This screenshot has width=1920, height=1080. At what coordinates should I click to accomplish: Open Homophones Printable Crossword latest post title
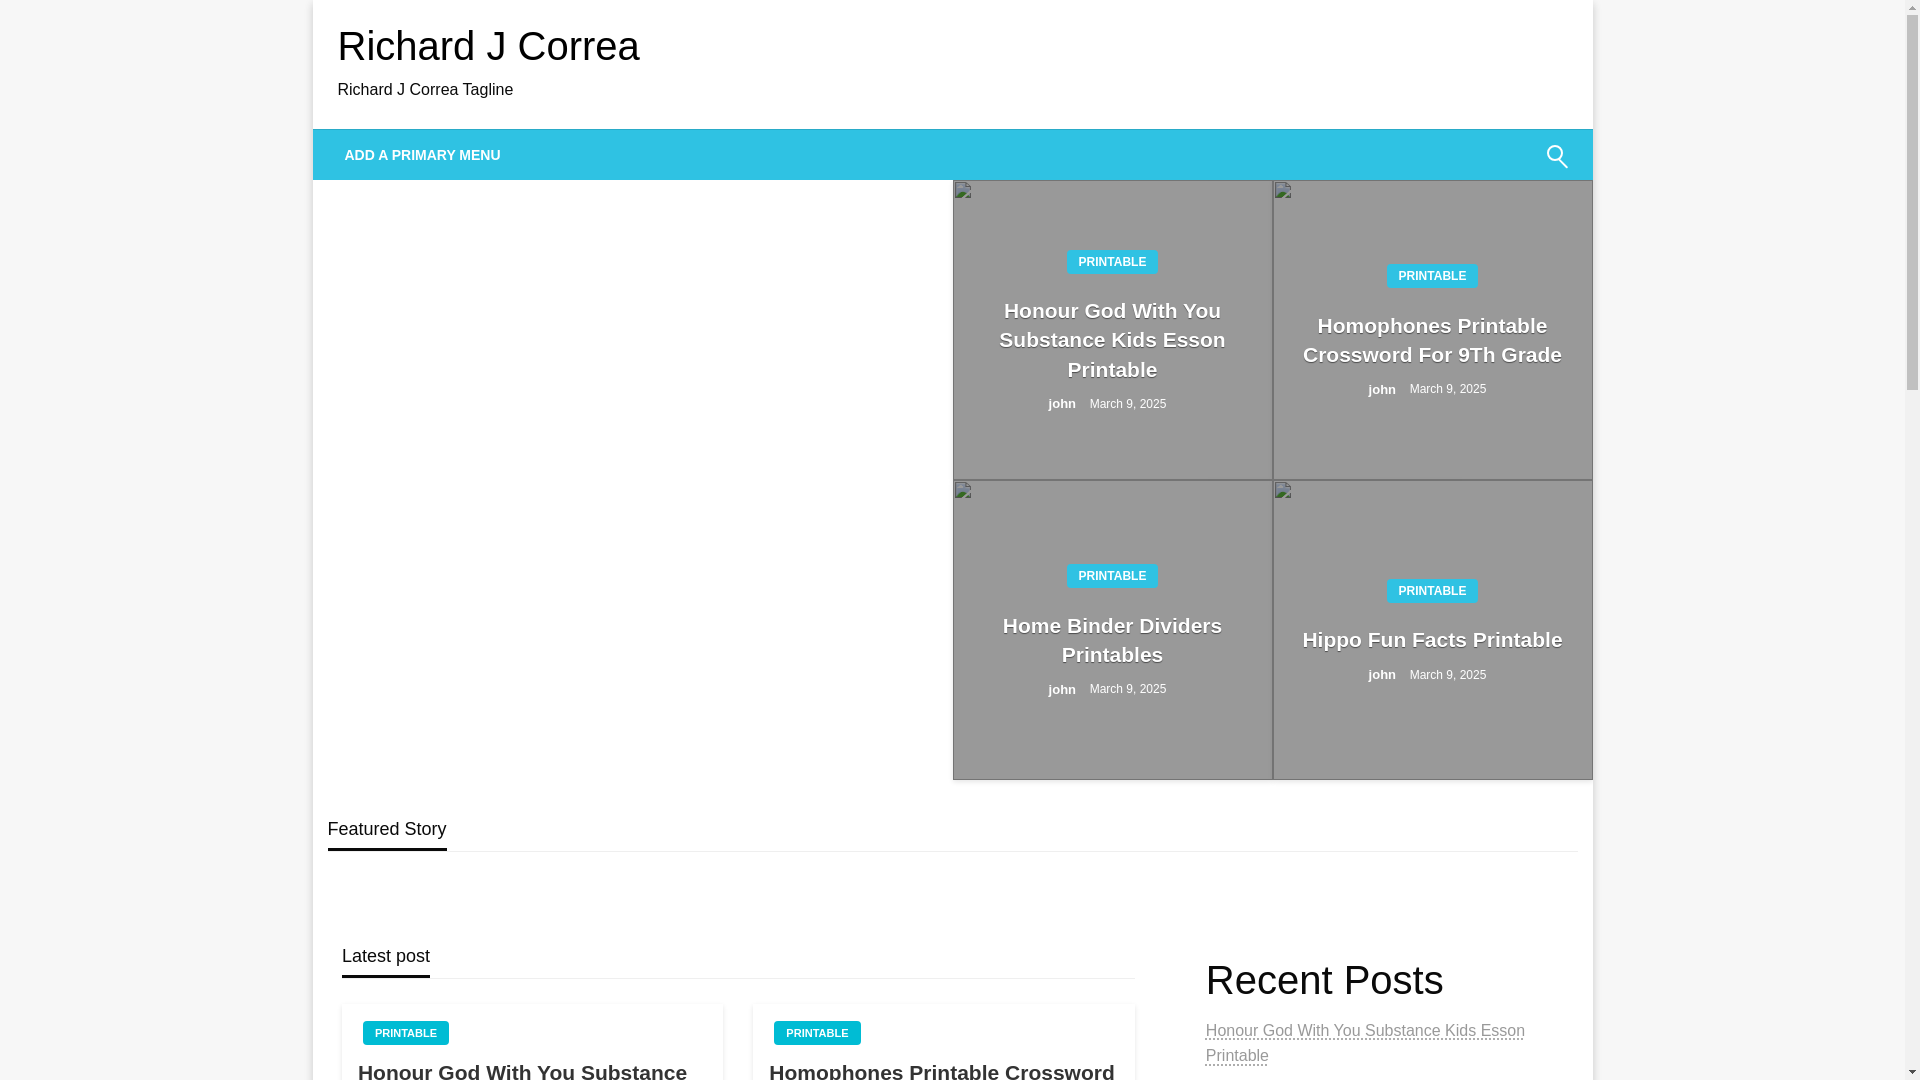tap(942, 1070)
